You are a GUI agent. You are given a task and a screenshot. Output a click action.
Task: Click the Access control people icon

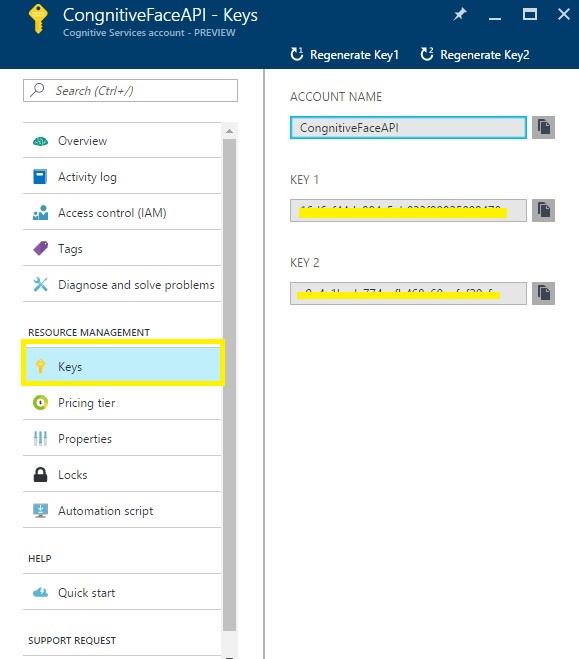(40, 213)
